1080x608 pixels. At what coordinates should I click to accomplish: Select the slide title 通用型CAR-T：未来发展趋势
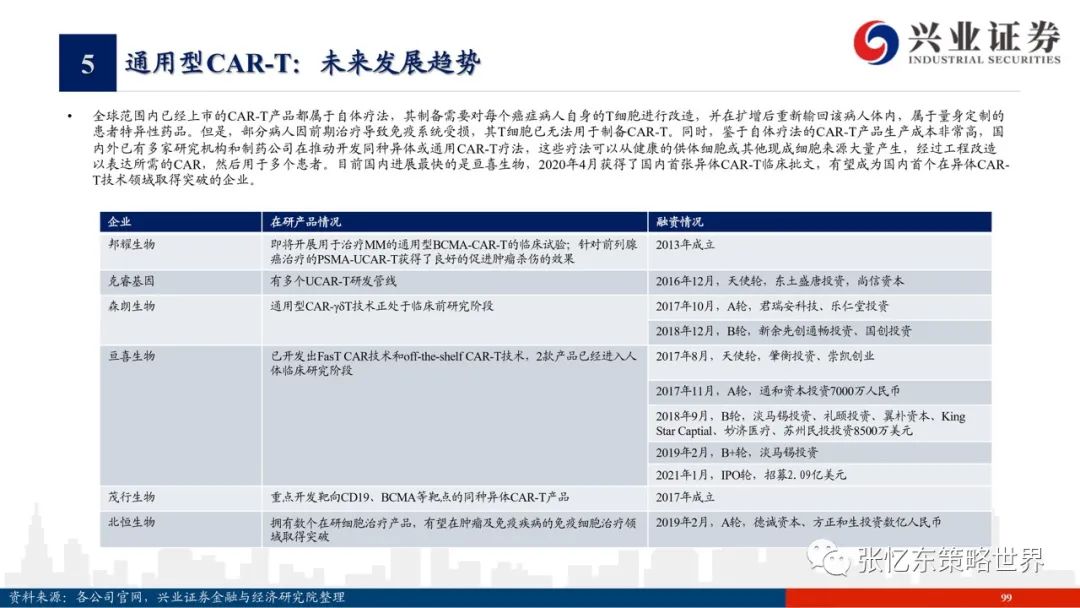302,63
